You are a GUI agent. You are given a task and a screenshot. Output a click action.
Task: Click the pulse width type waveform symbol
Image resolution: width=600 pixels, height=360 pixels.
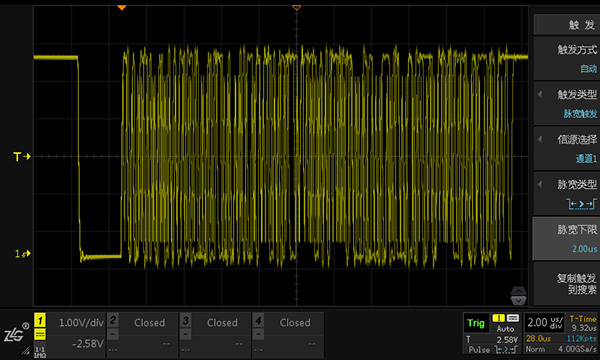[x=580, y=204]
